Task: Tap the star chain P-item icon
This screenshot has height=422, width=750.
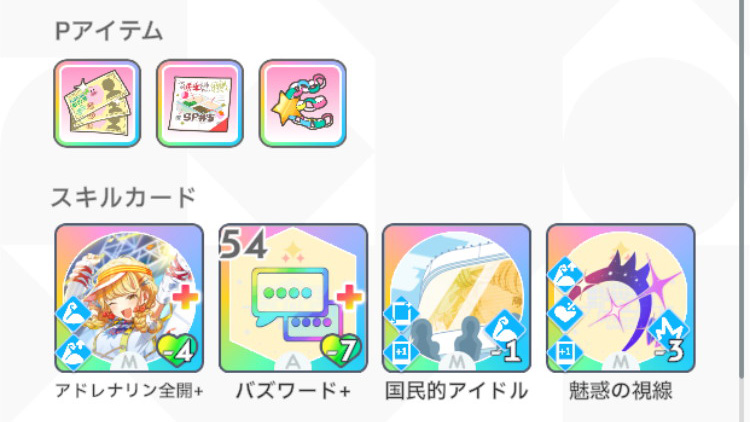Action: tap(303, 103)
